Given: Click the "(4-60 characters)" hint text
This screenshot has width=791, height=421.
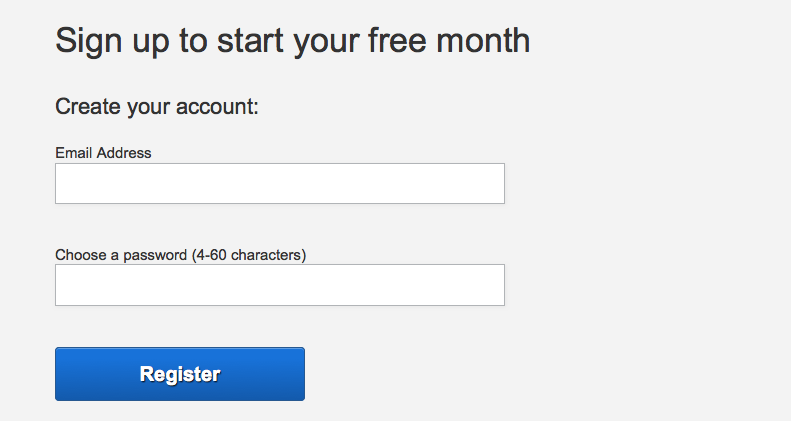Looking at the screenshot, I should coord(248,255).
